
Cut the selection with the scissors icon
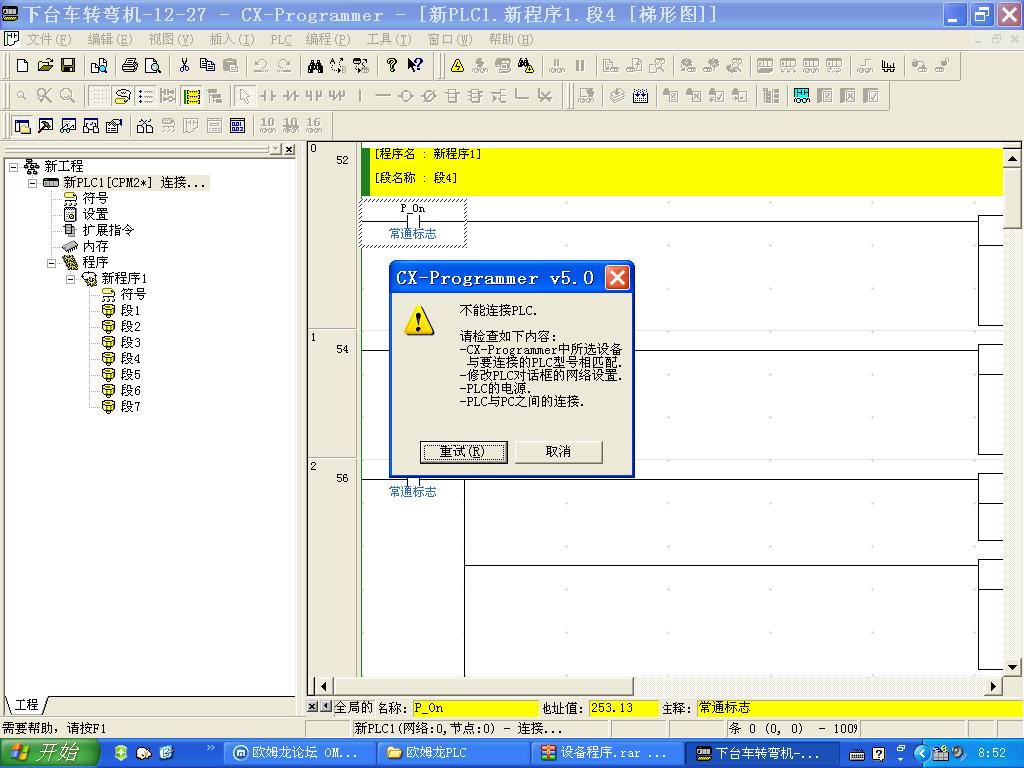click(184, 65)
